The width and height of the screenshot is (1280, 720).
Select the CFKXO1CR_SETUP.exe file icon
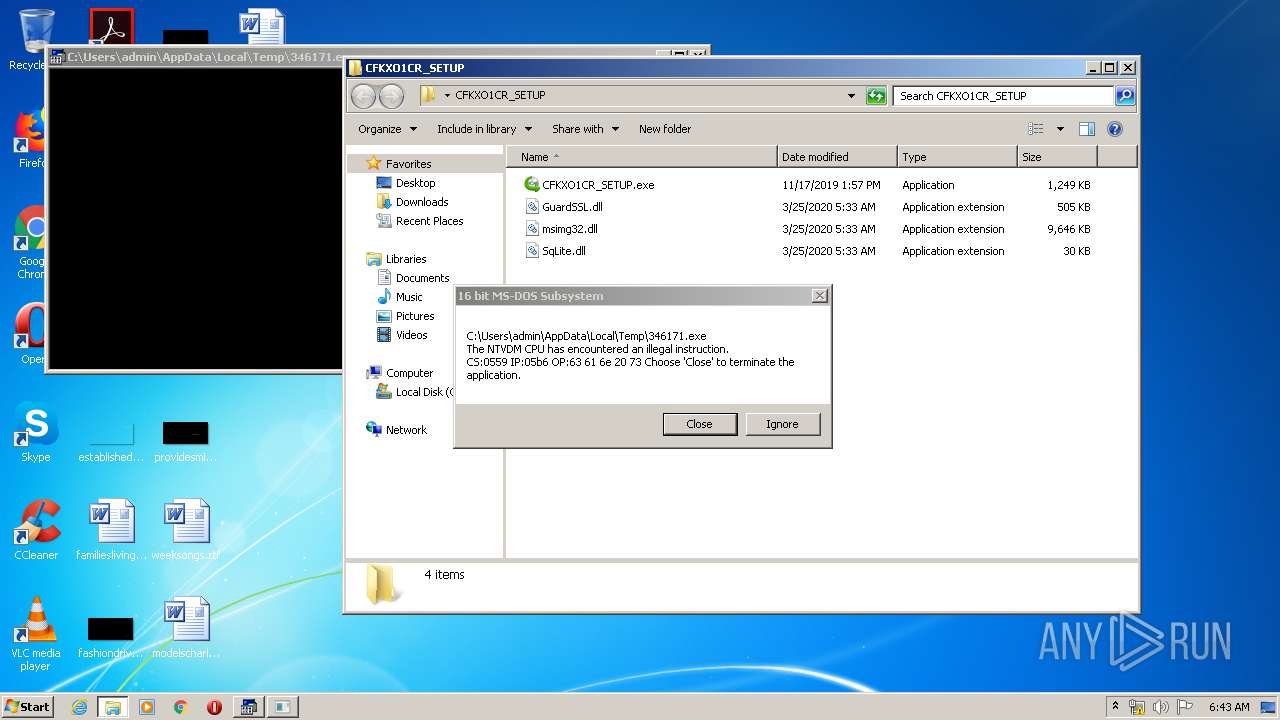click(x=532, y=185)
